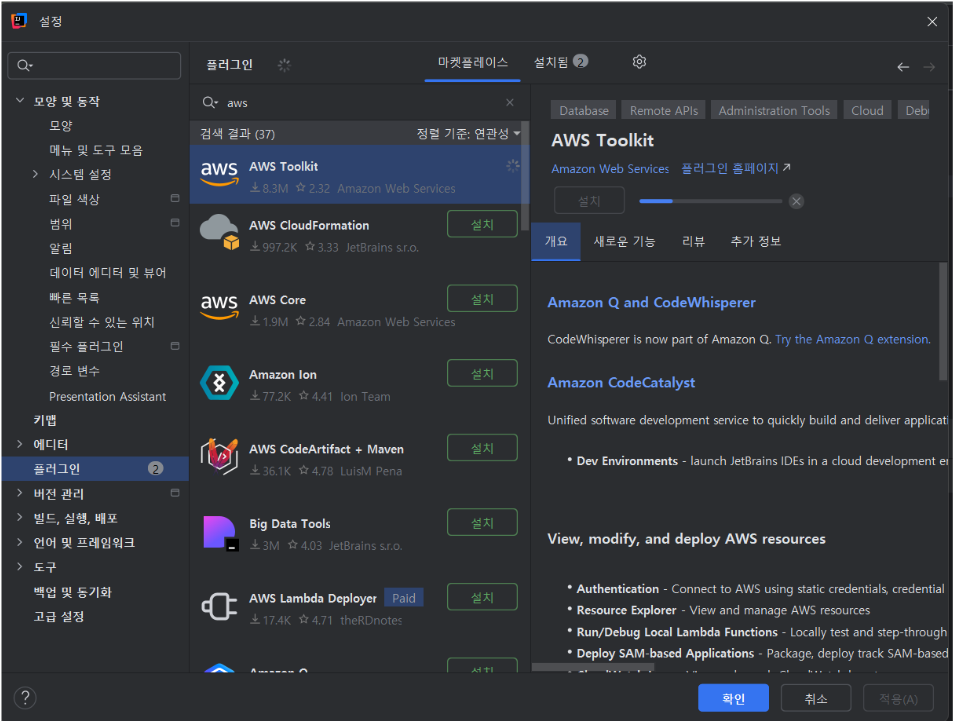Select 키맵 in the settings tree

click(45, 420)
